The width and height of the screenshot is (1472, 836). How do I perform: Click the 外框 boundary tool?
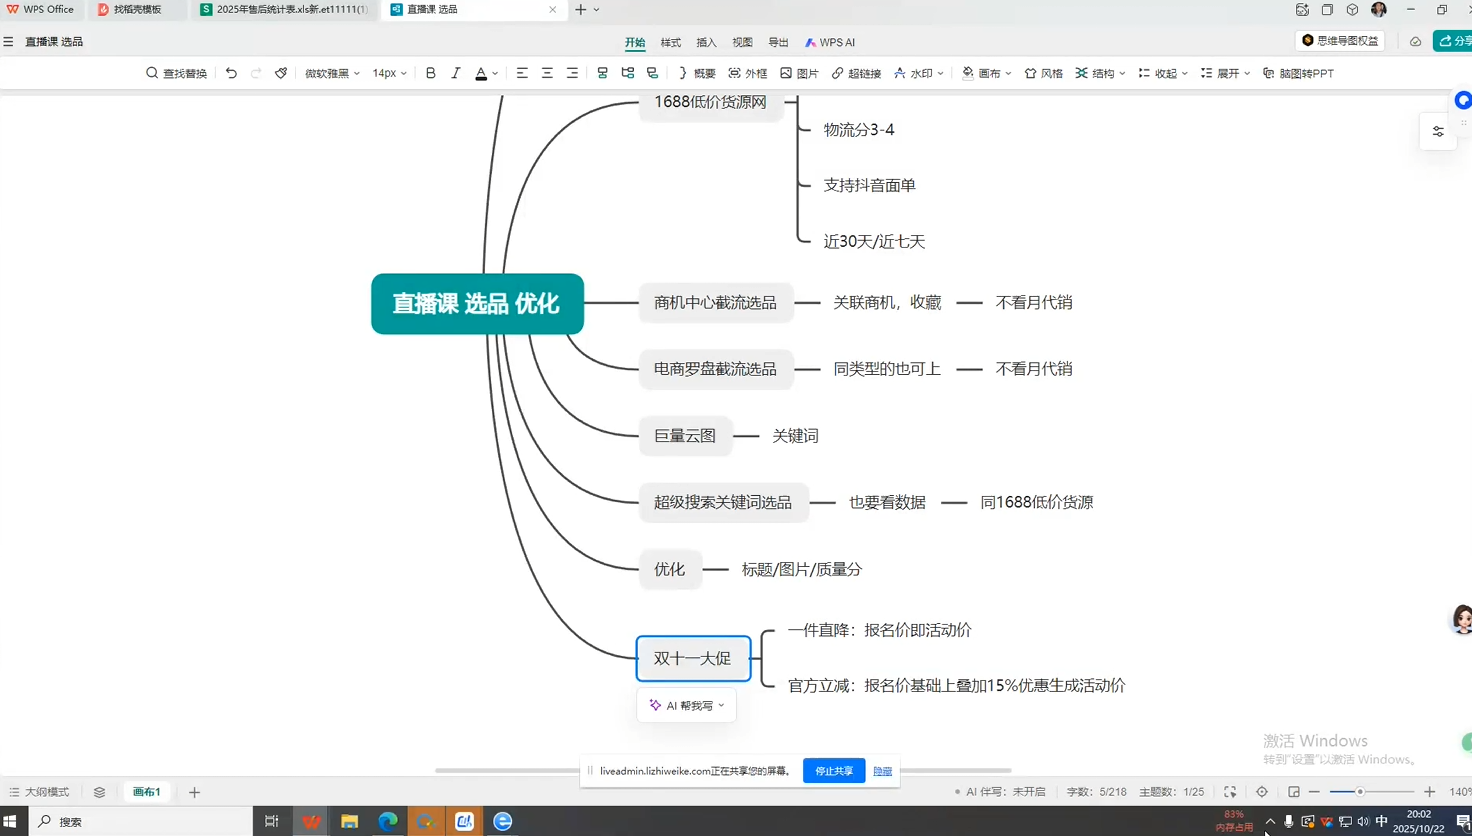point(747,73)
